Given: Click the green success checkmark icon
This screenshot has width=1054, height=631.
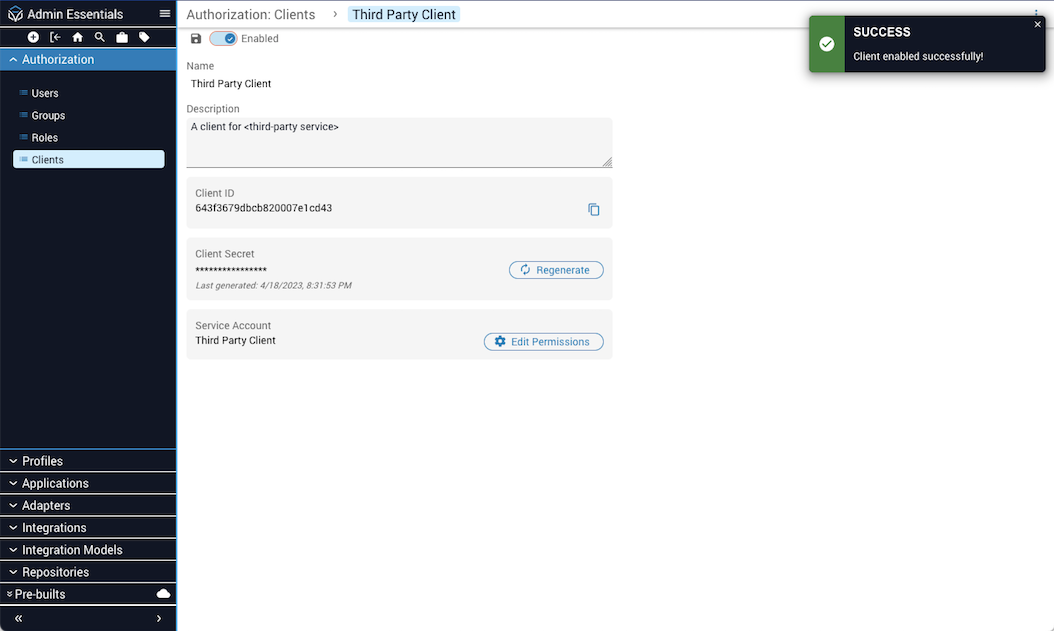Looking at the screenshot, I should 827,44.
